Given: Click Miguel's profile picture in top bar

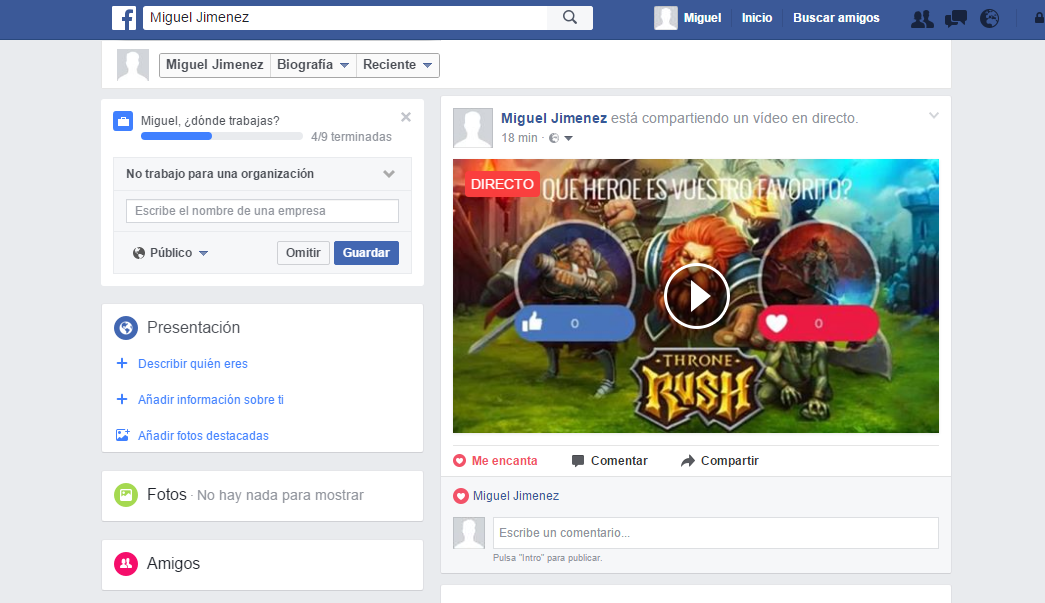Looking at the screenshot, I should [666, 18].
